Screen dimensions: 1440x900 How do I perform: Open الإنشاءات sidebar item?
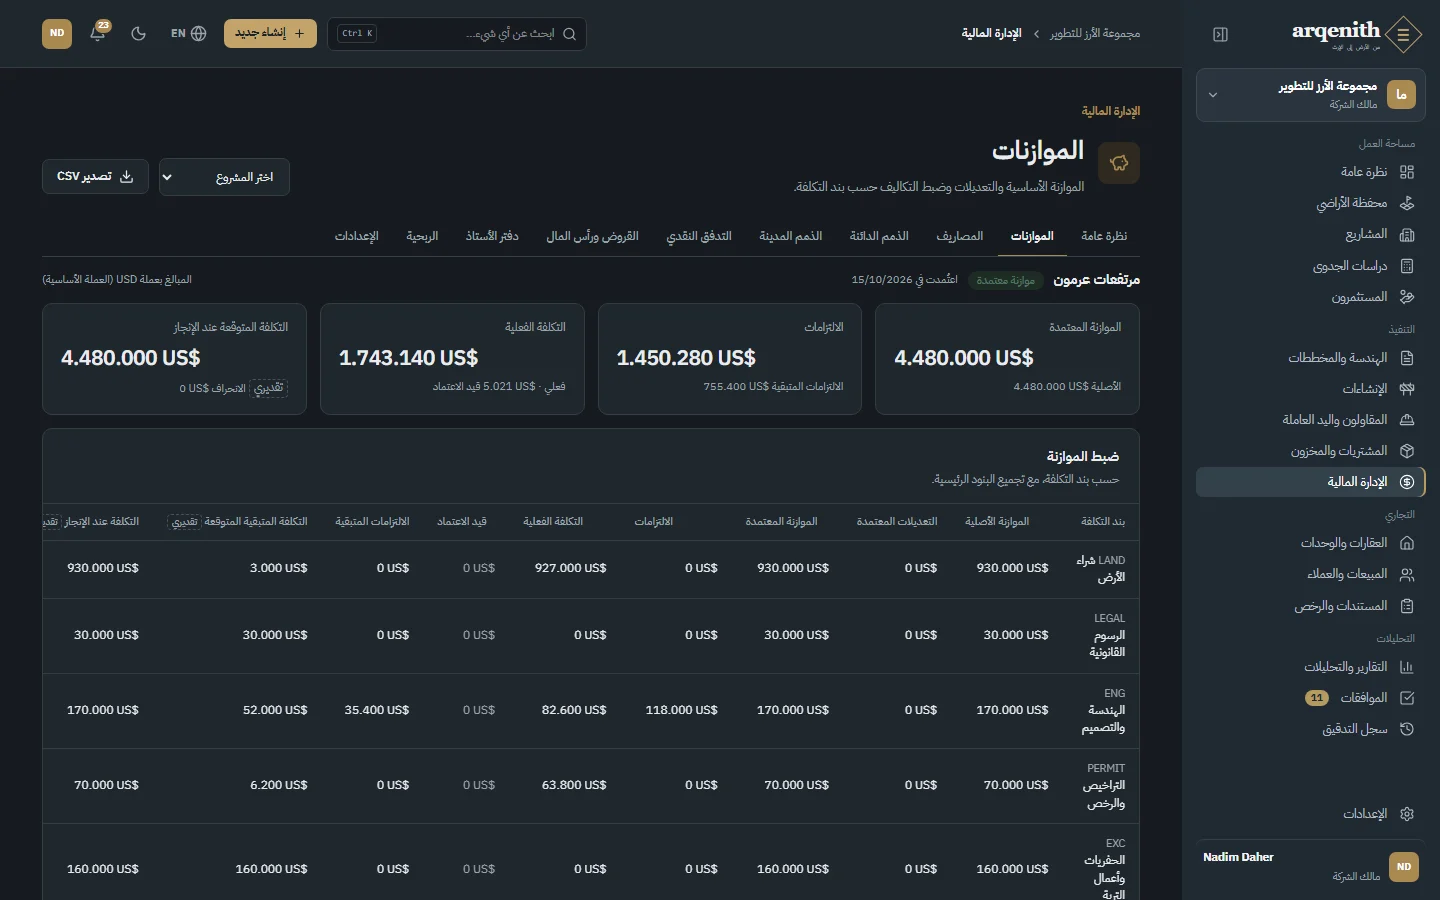tap(1310, 389)
